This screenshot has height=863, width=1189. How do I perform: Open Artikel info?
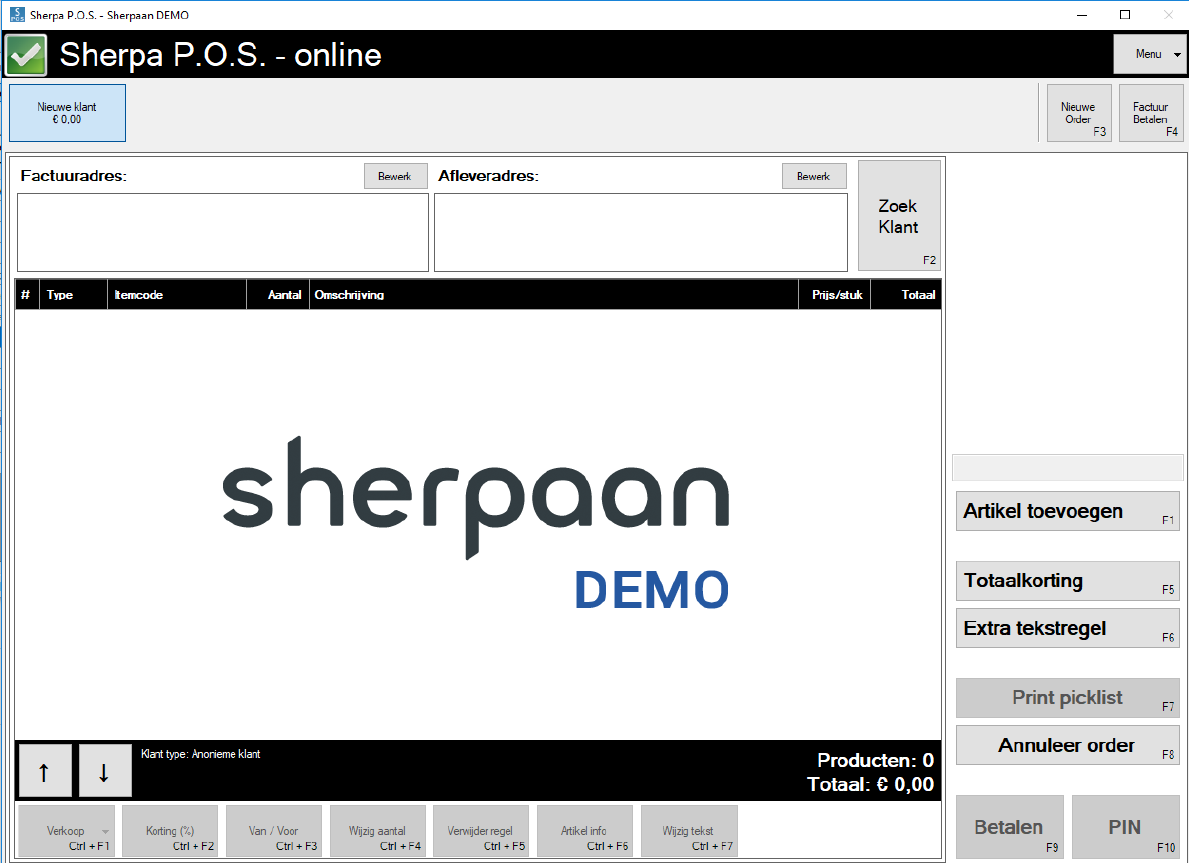585,831
